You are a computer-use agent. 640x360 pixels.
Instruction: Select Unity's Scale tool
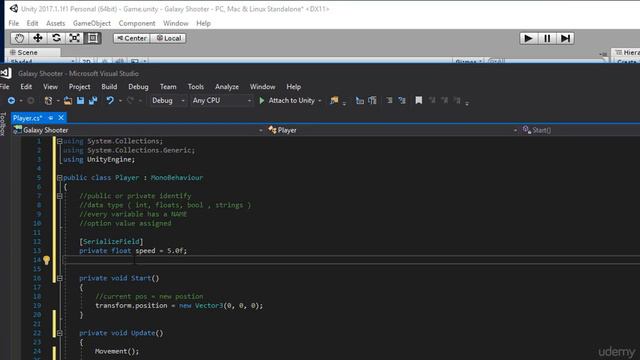pyautogui.click(x=74, y=38)
